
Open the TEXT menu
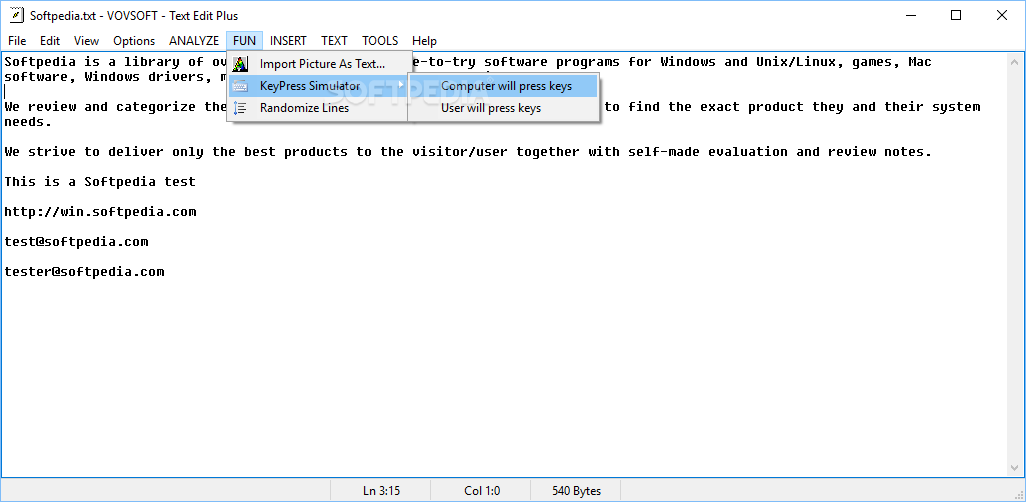click(334, 41)
